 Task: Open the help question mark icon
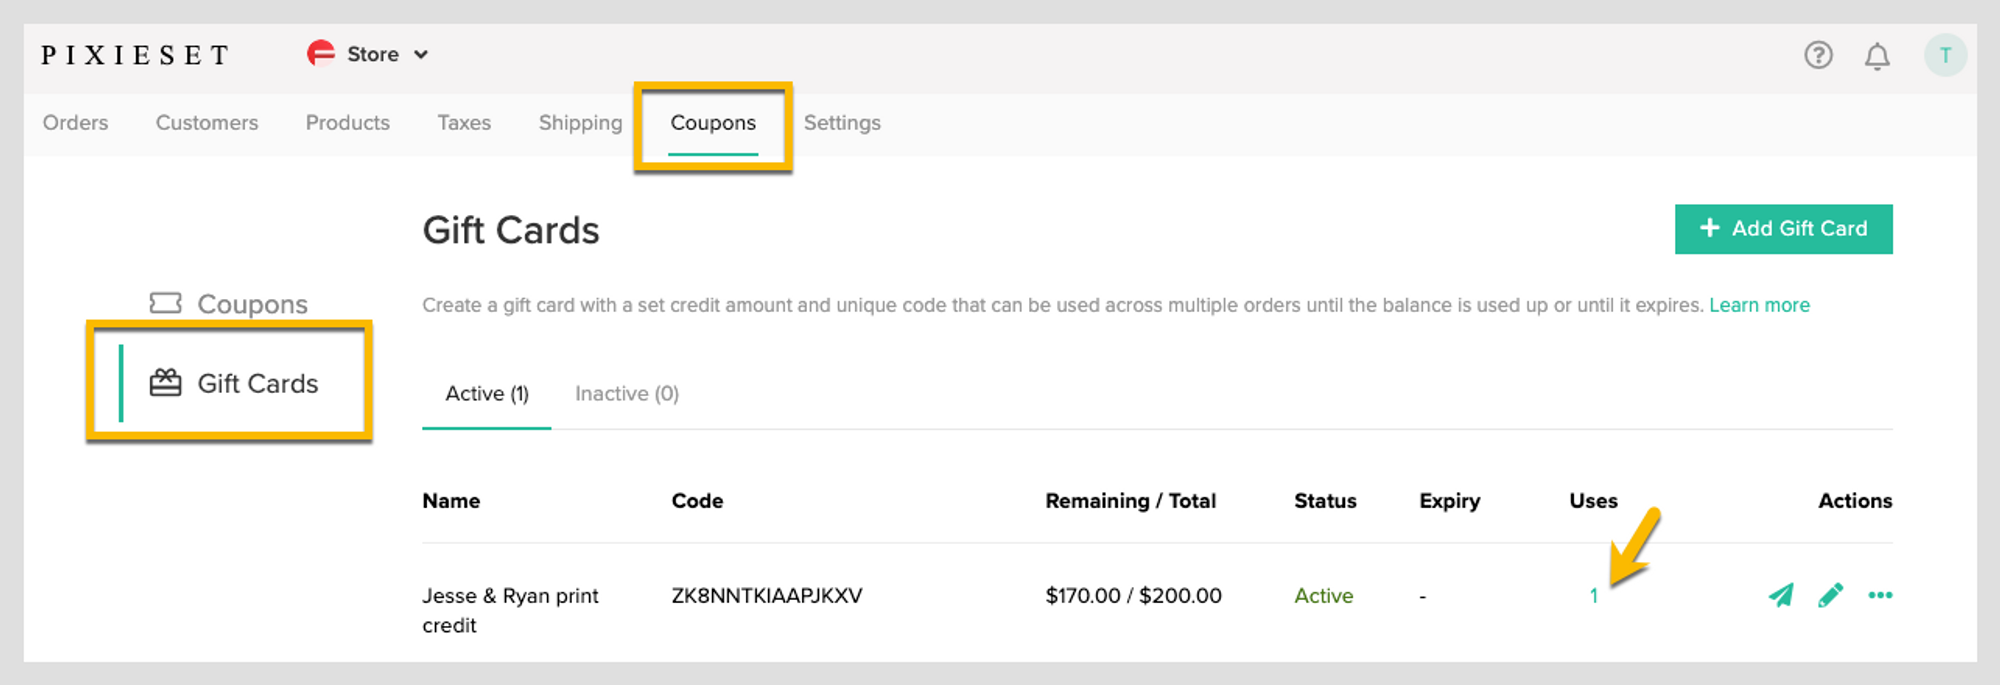pos(1818,55)
